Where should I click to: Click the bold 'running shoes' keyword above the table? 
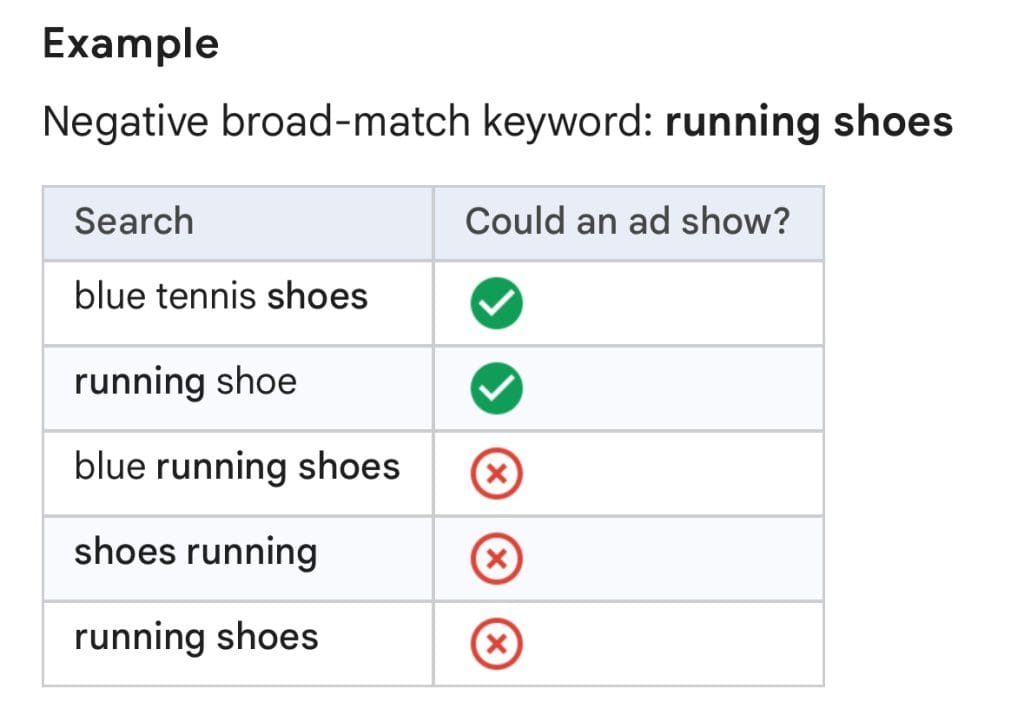click(809, 122)
